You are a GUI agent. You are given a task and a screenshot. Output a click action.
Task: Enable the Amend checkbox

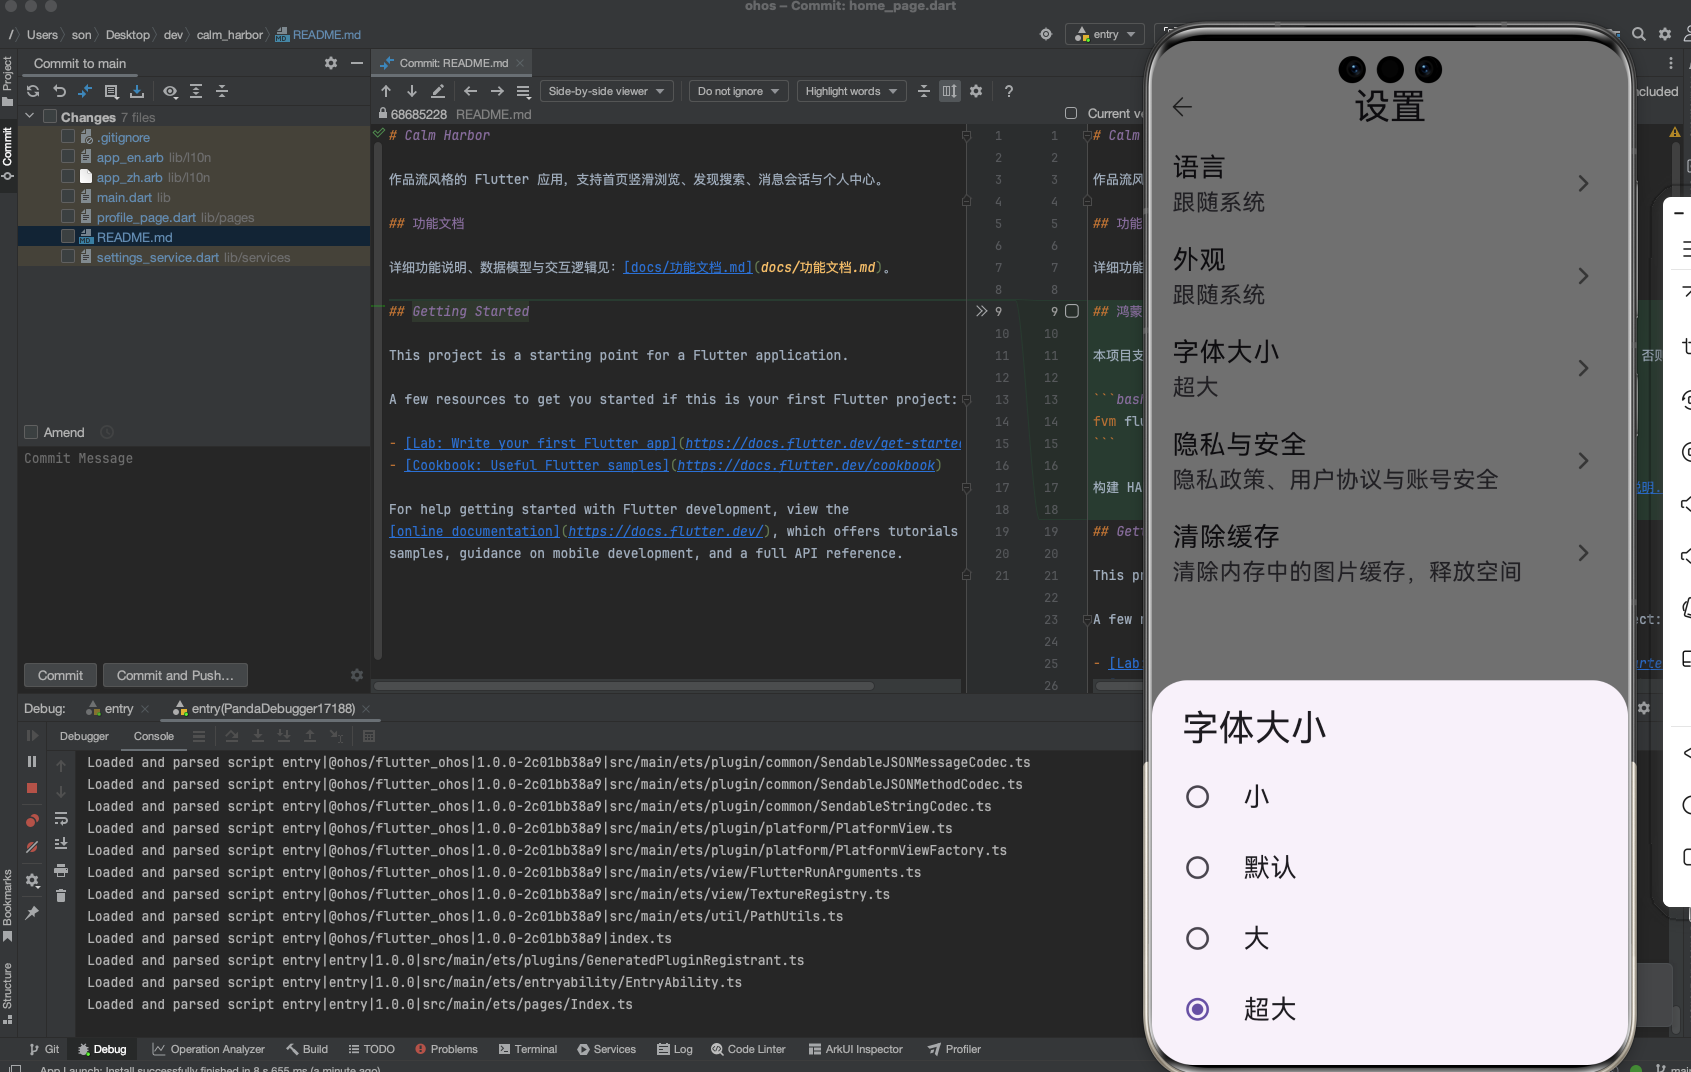pyautogui.click(x=31, y=432)
